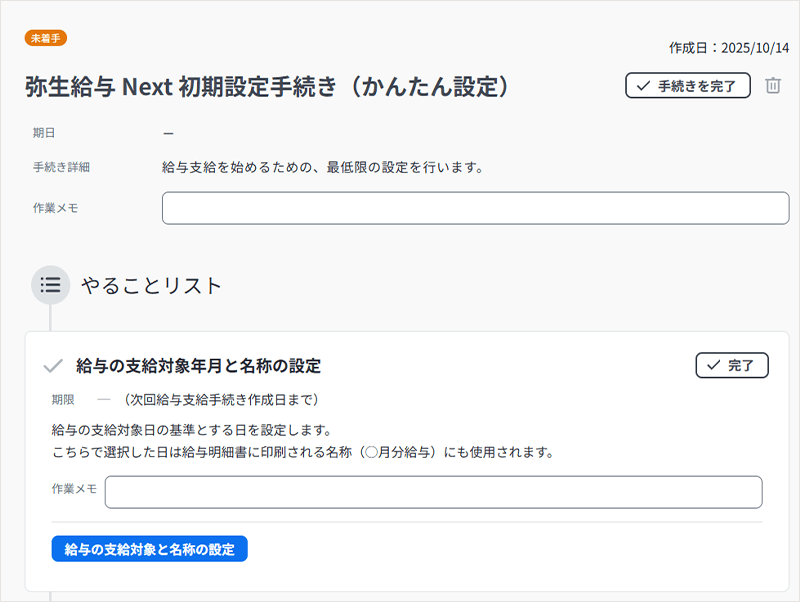The width and height of the screenshot is (800, 602).
Task: Click the dash value next to 期日
Action: click(x=168, y=133)
